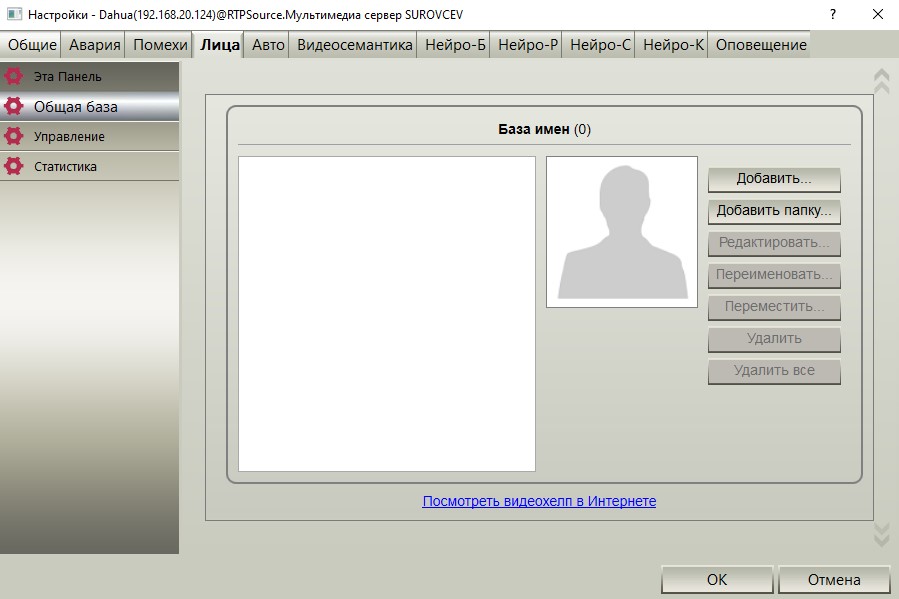Click the Удалить button

pos(774,339)
